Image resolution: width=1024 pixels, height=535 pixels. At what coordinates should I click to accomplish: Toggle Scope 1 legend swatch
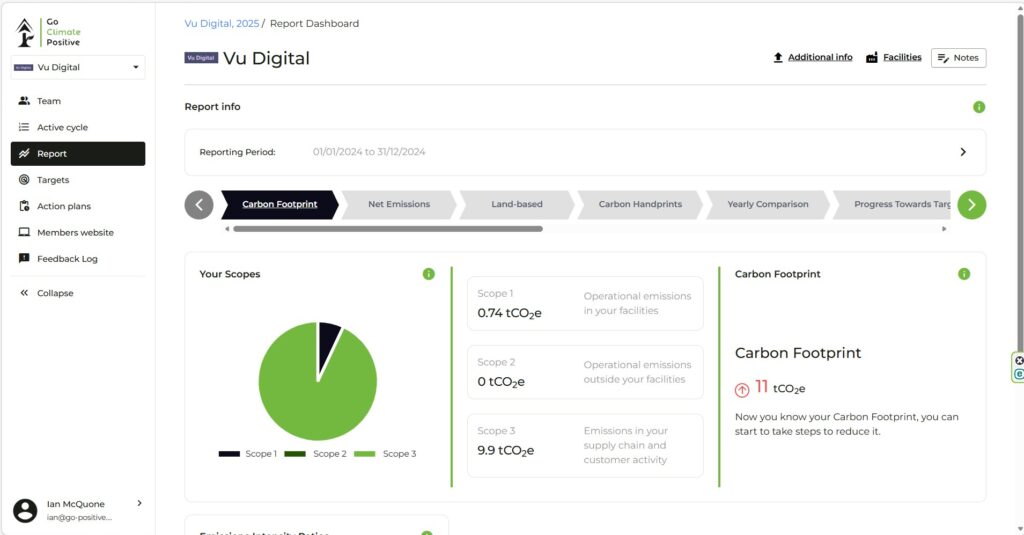coord(229,454)
